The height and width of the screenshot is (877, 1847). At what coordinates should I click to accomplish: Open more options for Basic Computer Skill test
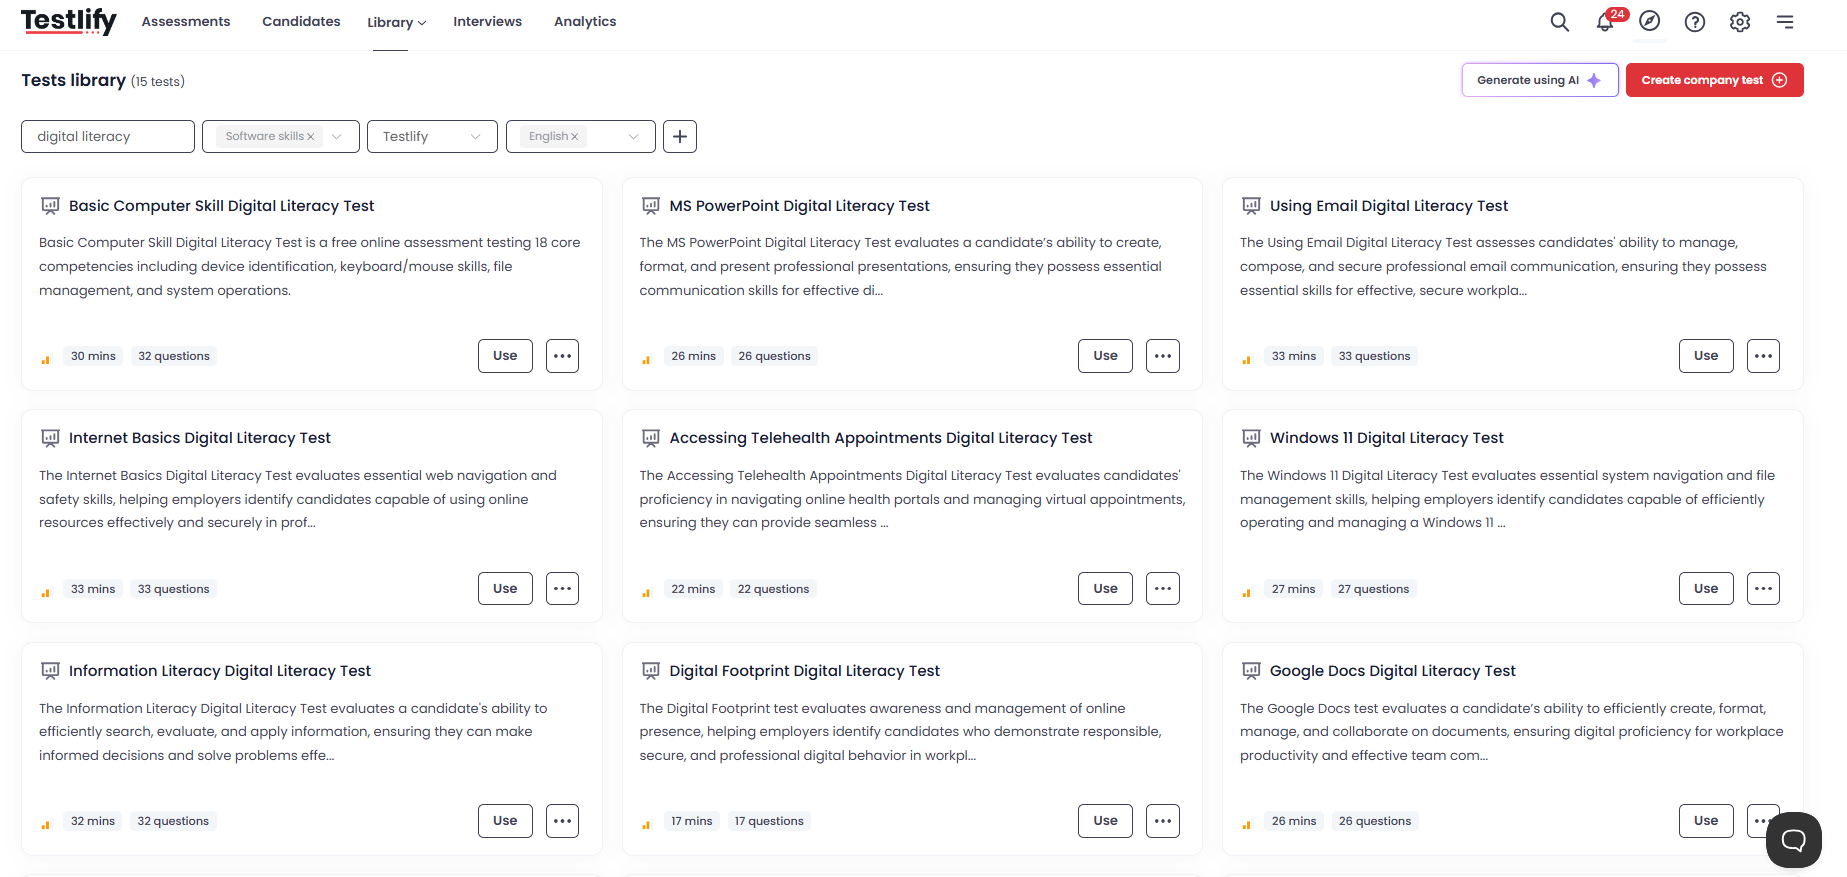562,356
